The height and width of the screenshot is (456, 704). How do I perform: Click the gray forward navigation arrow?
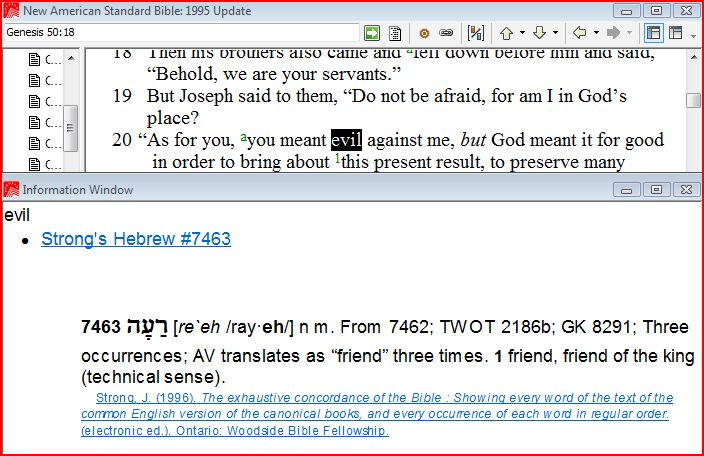(613, 33)
